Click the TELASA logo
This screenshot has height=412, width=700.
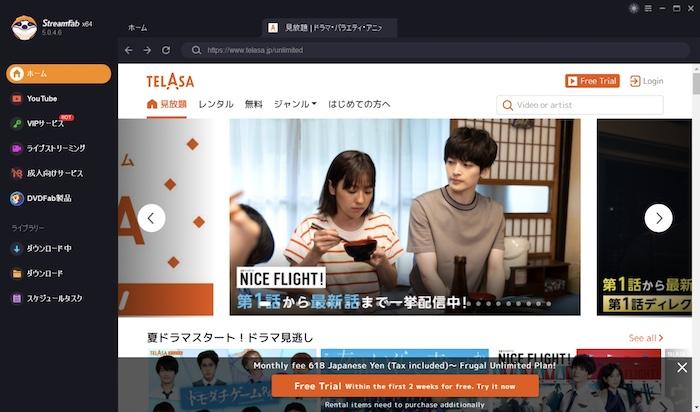(x=170, y=81)
